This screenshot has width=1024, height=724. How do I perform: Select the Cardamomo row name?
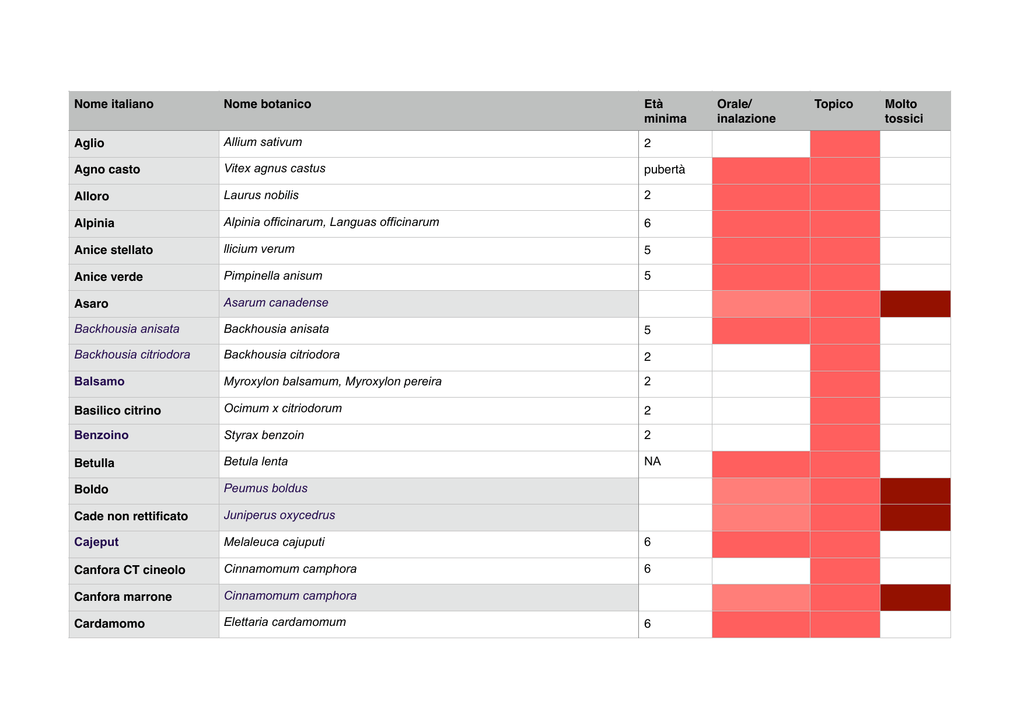coord(109,623)
